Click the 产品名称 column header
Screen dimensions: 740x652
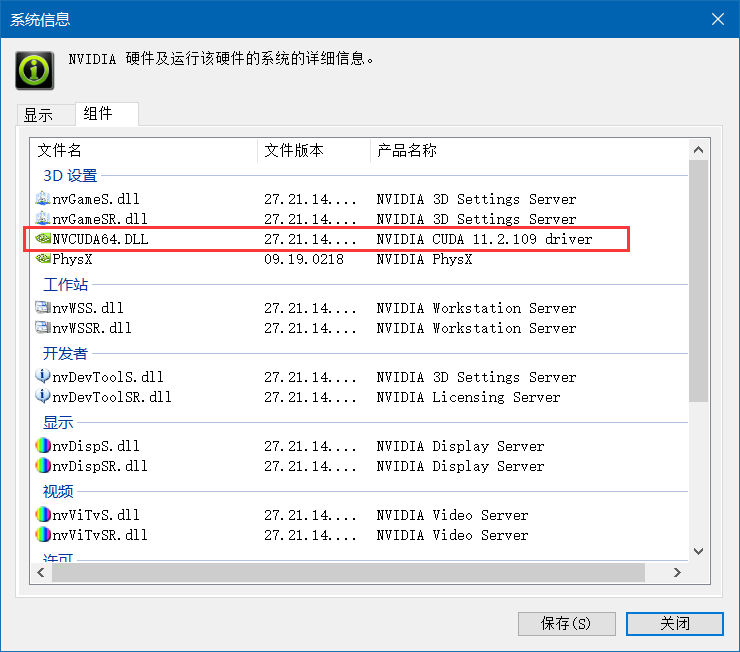coord(529,150)
